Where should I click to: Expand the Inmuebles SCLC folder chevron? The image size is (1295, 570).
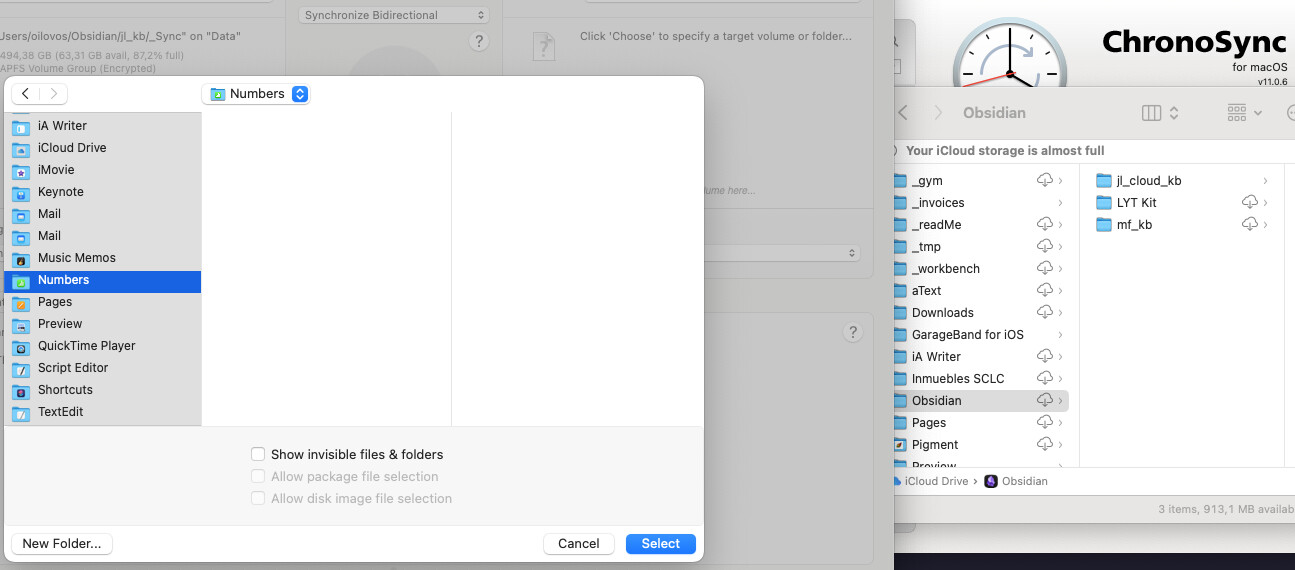pyautogui.click(x=1060, y=379)
